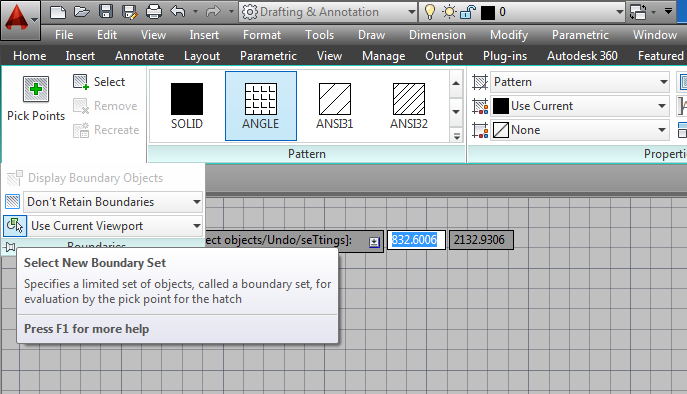
Task: Switch to the Annotate ribbon tab
Action: (x=140, y=56)
